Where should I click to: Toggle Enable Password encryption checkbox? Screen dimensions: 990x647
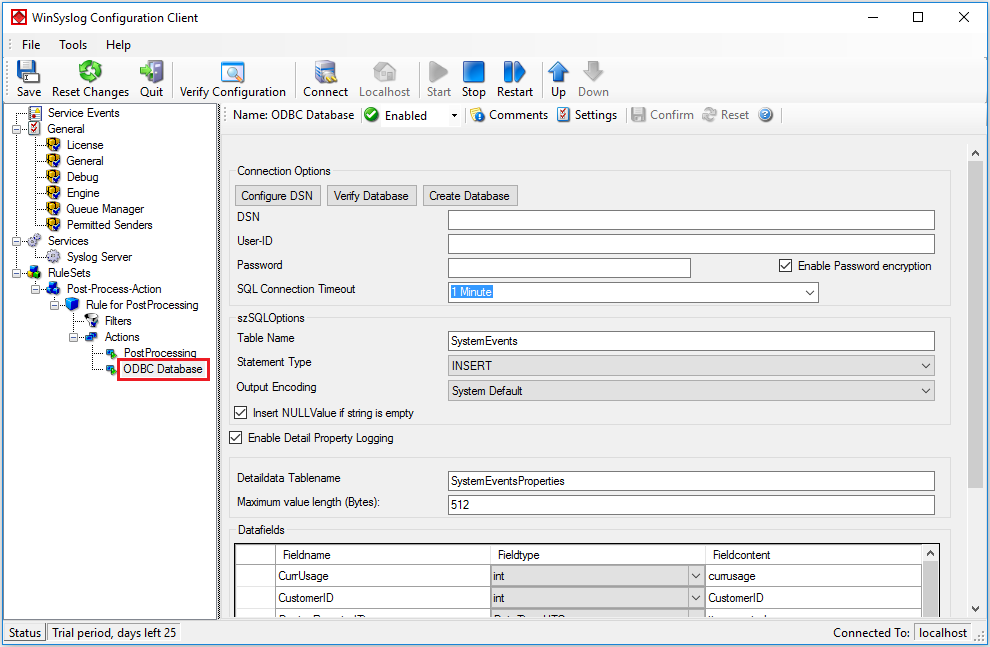coord(785,266)
